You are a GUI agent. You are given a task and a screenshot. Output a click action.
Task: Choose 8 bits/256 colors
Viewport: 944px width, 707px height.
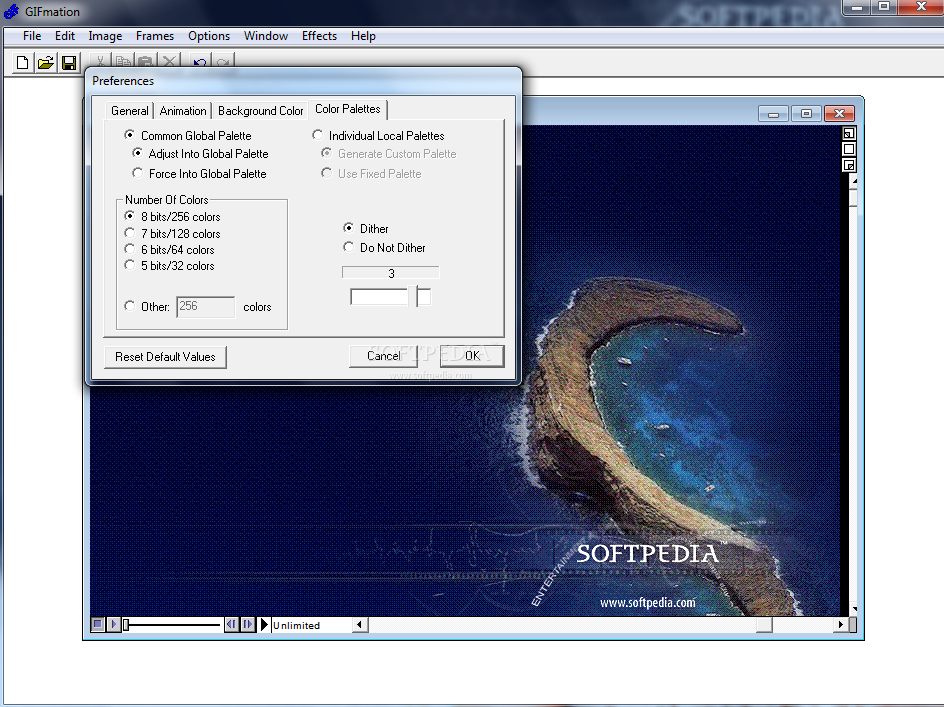(x=172, y=216)
